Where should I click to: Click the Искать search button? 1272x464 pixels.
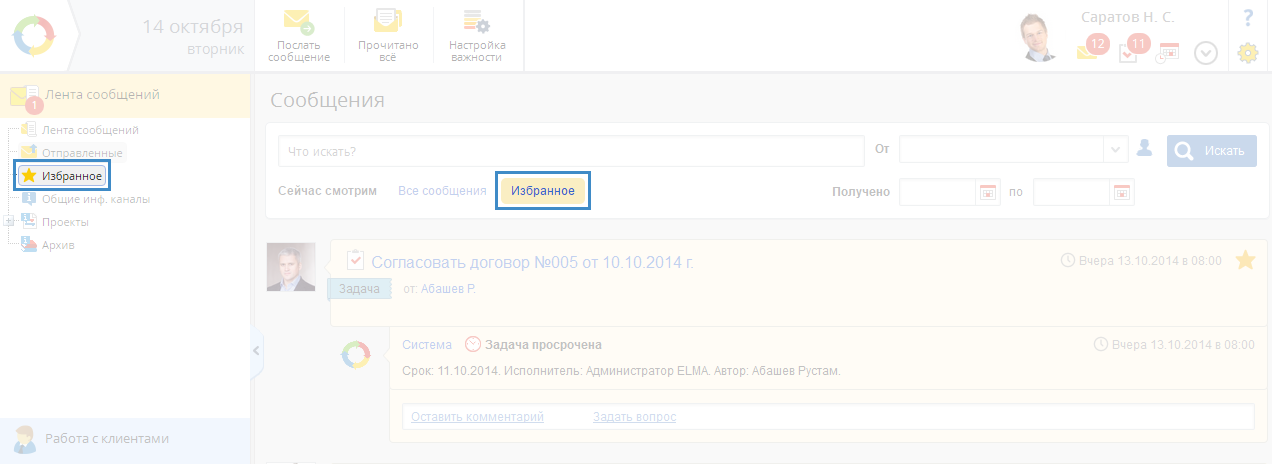tap(1211, 151)
